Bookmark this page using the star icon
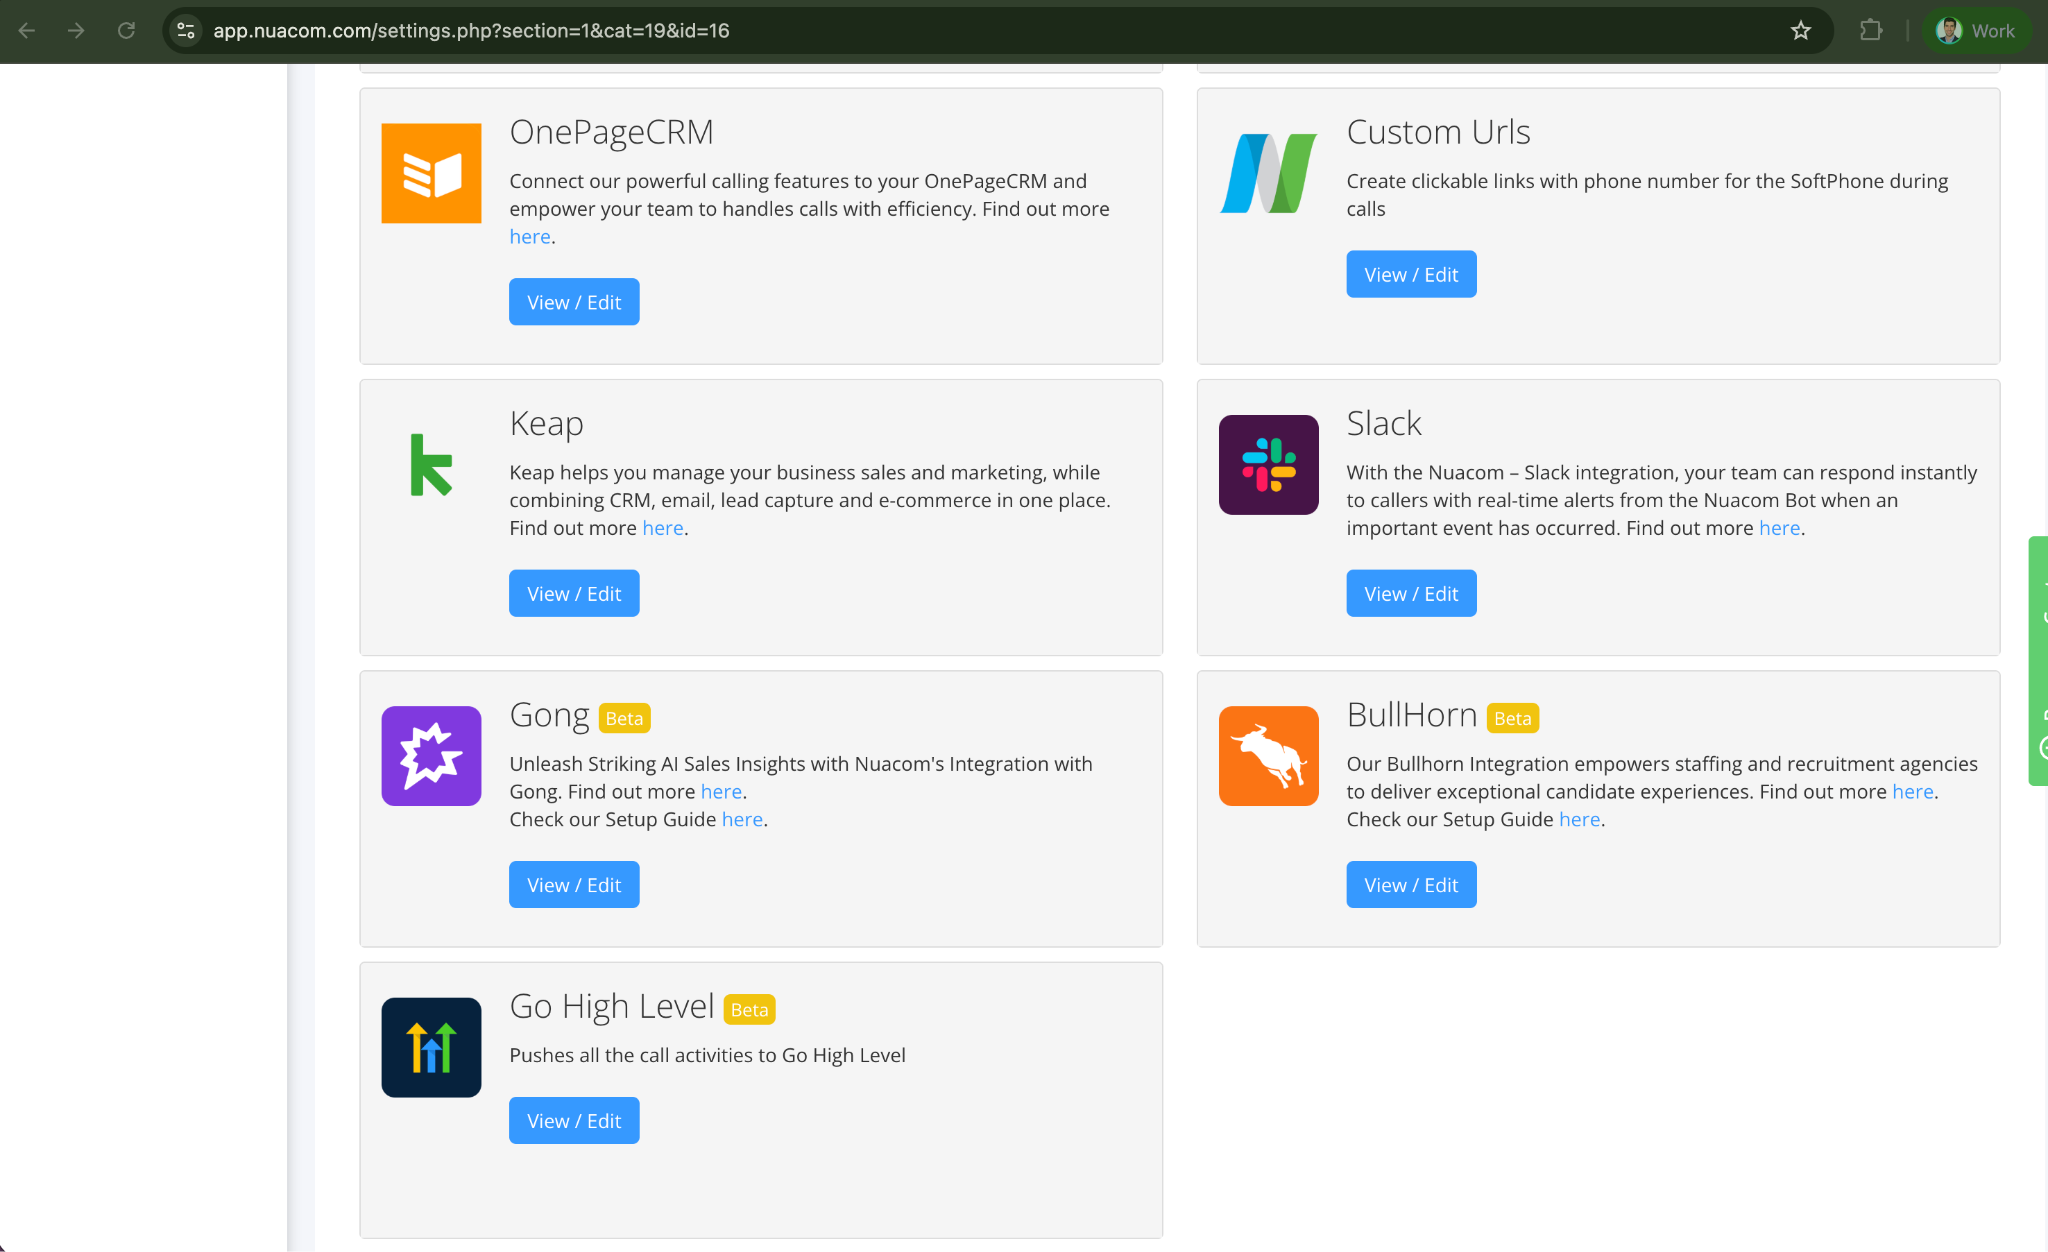Viewport: 2048px width, 1252px height. (x=1801, y=30)
